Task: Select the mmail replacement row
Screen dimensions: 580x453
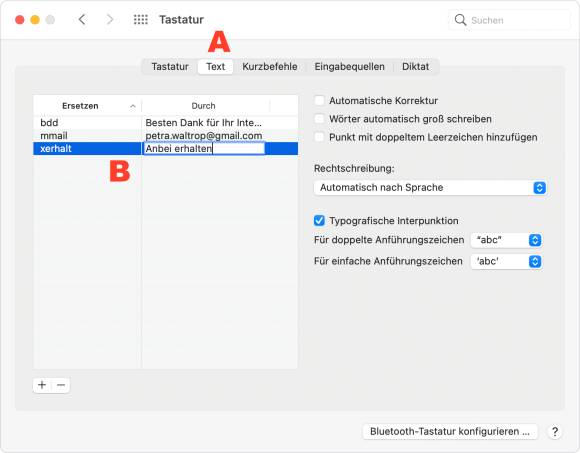Action: (x=165, y=136)
